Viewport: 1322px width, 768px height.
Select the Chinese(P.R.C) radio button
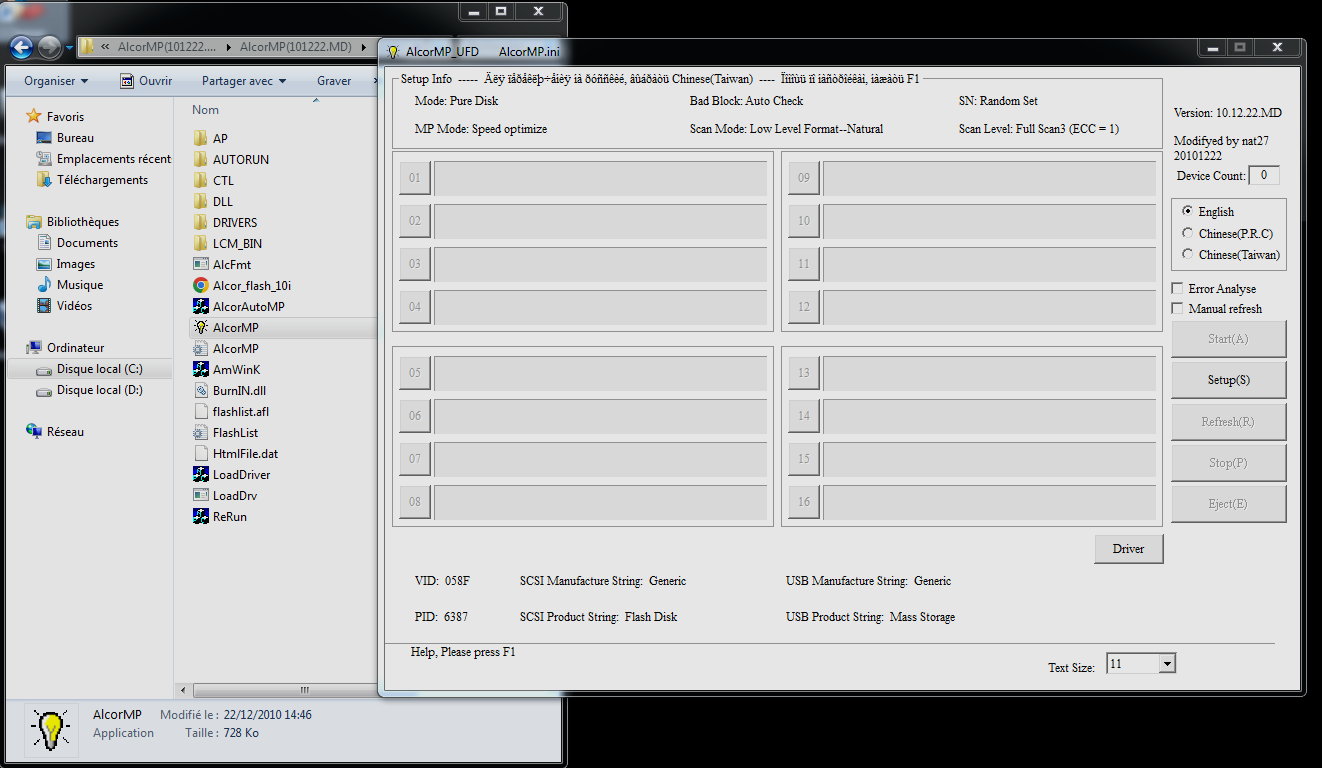click(1187, 233)
